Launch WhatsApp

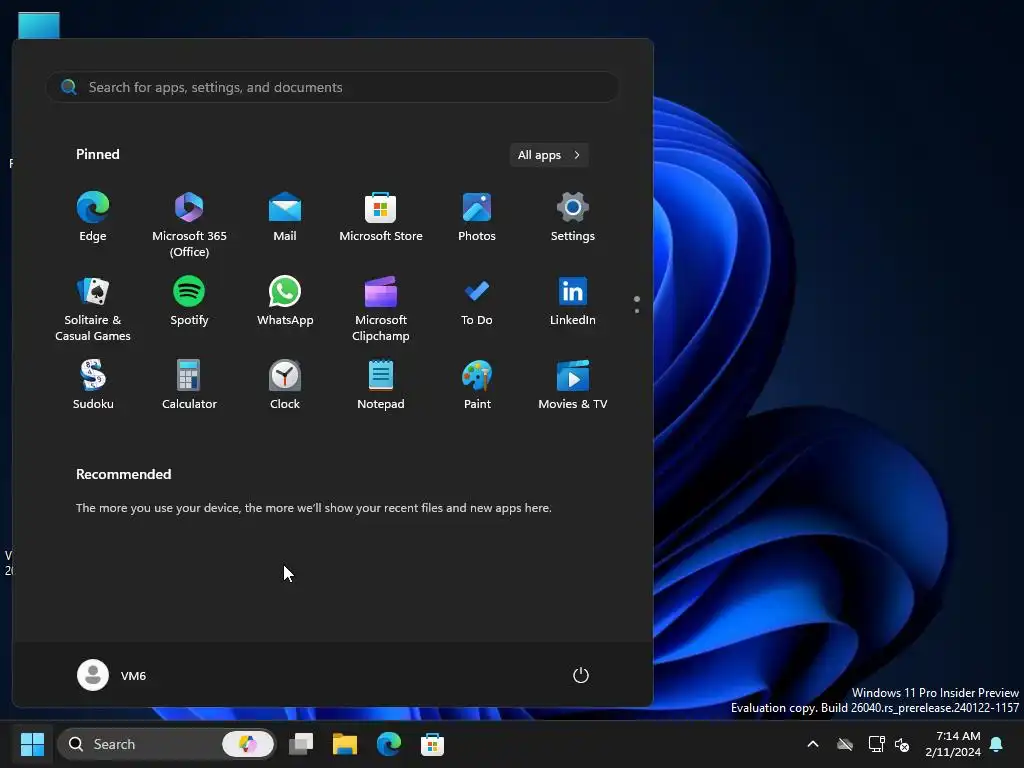[x=285, y=301]
